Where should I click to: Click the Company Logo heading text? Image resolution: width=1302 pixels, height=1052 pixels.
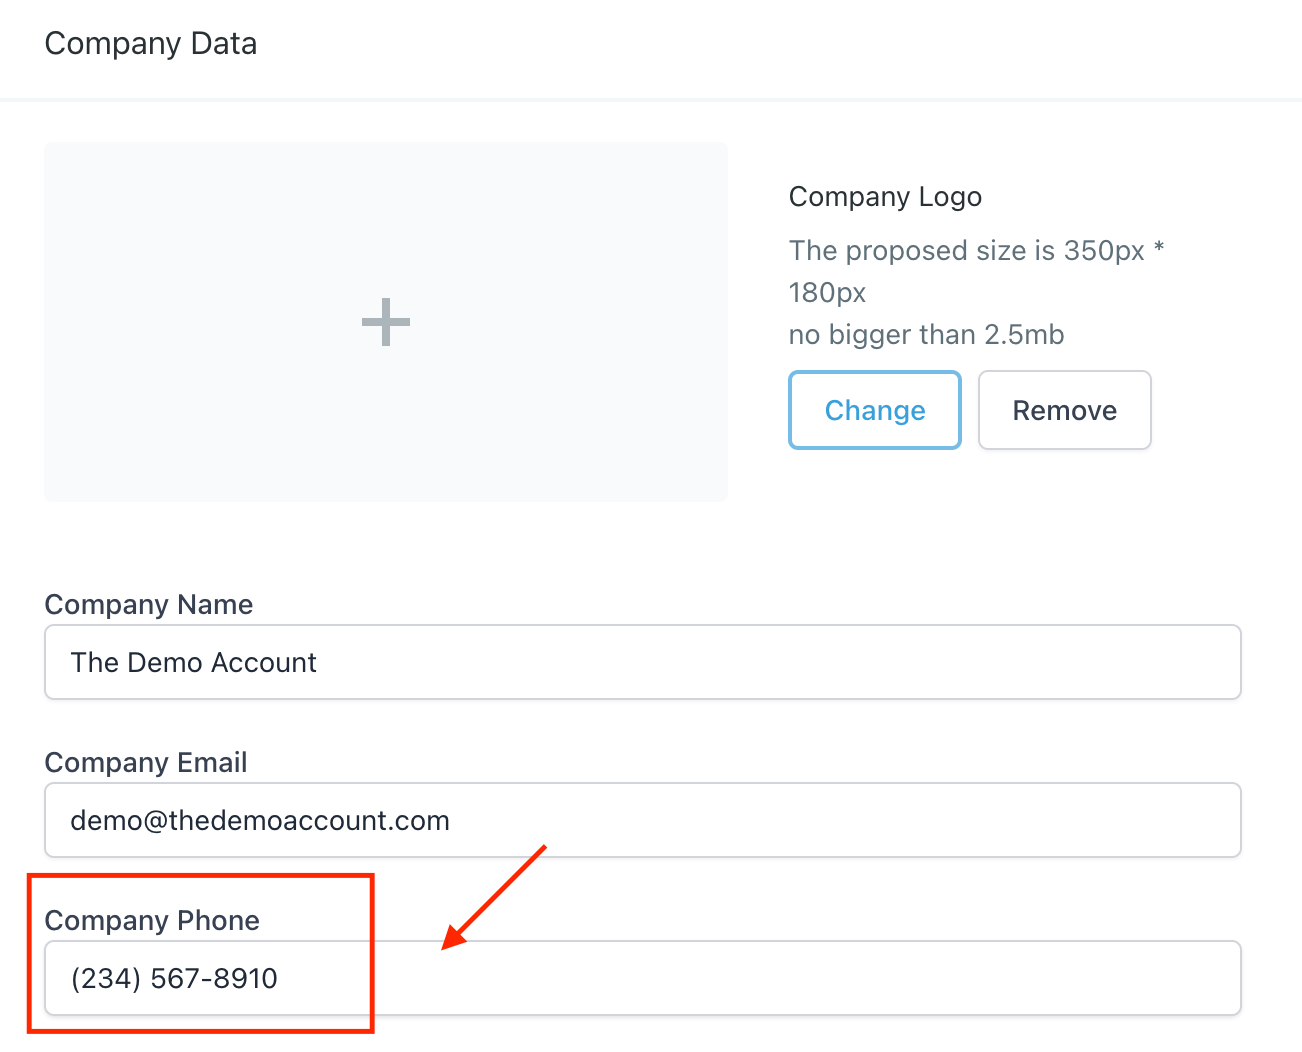885,197
